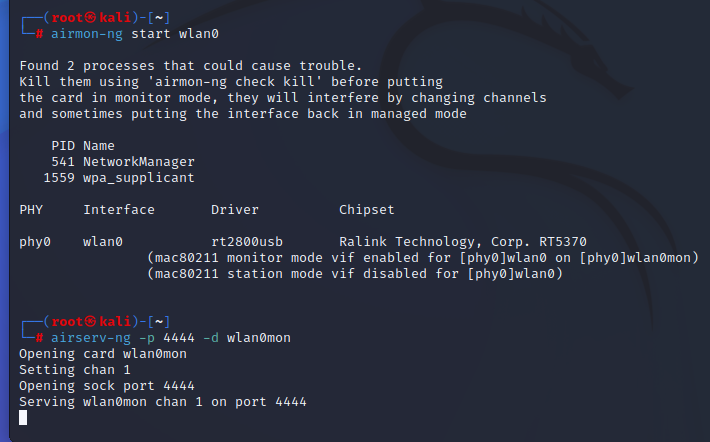Click the '-d' flag in airserv-ng command
The image size is (710, 442).
tap(211, 338)
